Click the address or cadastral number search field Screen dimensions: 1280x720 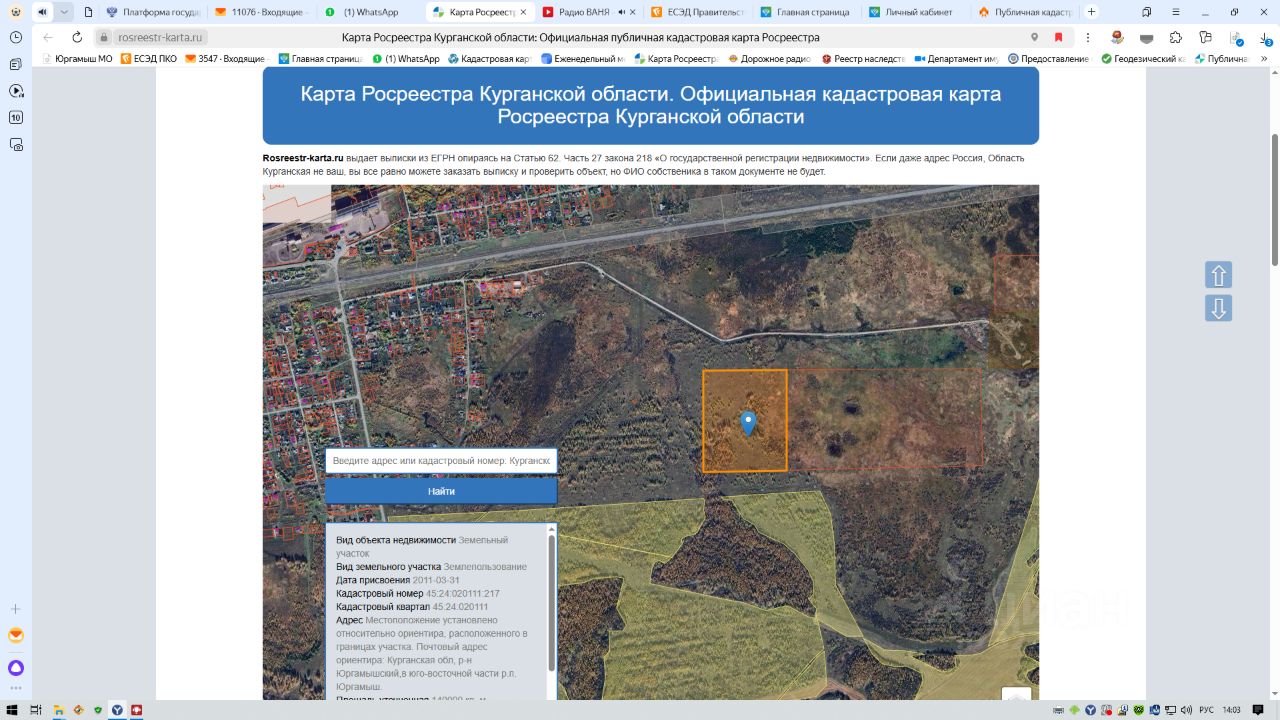pyautogui.click(x=441, y=461)
